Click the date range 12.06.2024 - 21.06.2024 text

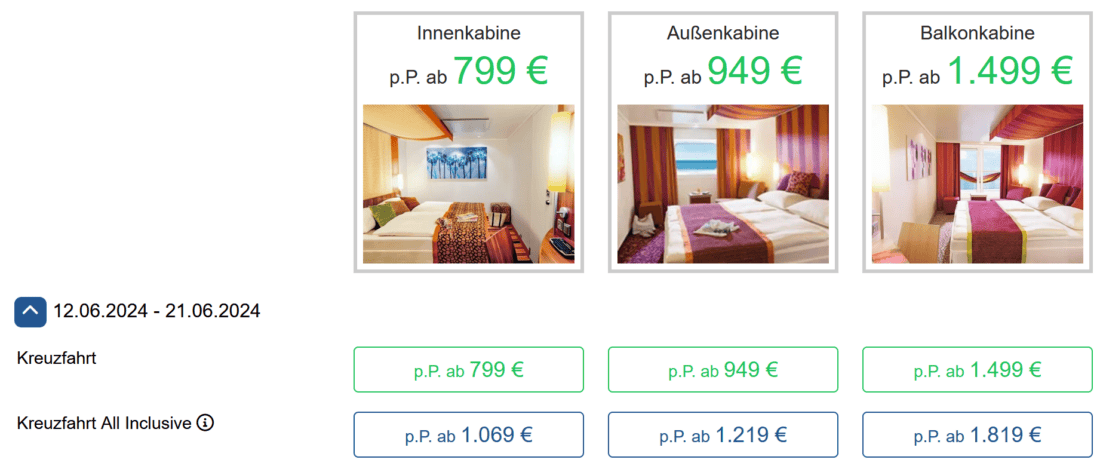pos(157,312)
